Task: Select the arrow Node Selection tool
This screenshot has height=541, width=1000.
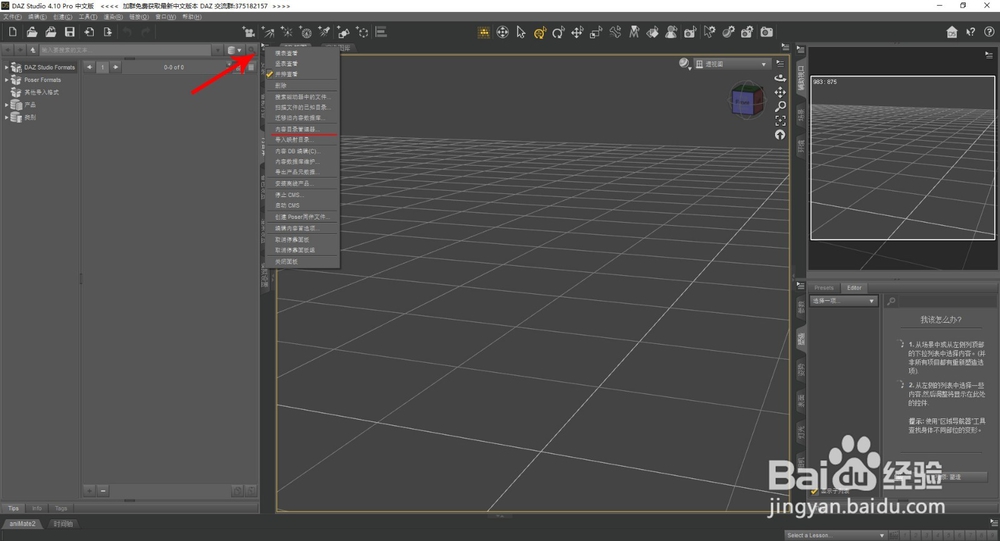Action: click(x=521, y=32)
